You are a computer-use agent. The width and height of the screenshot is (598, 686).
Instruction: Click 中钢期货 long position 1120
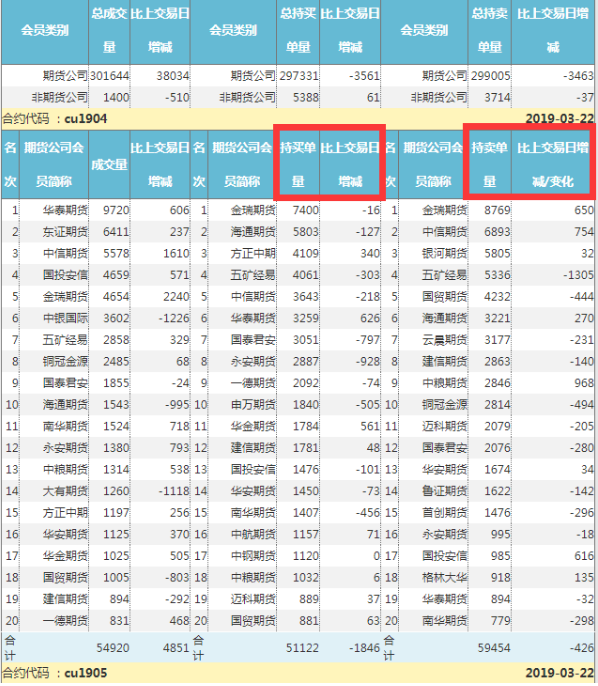pyautogui.click(x=306, y=556)
